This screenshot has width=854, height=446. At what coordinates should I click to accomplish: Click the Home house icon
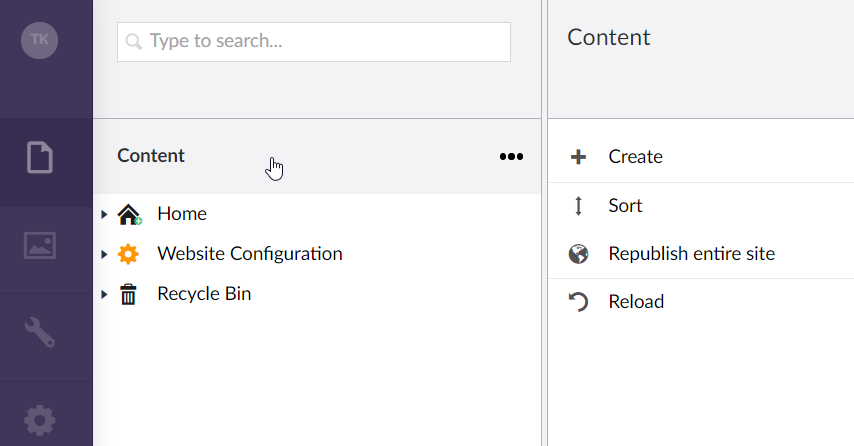(129, 214)
